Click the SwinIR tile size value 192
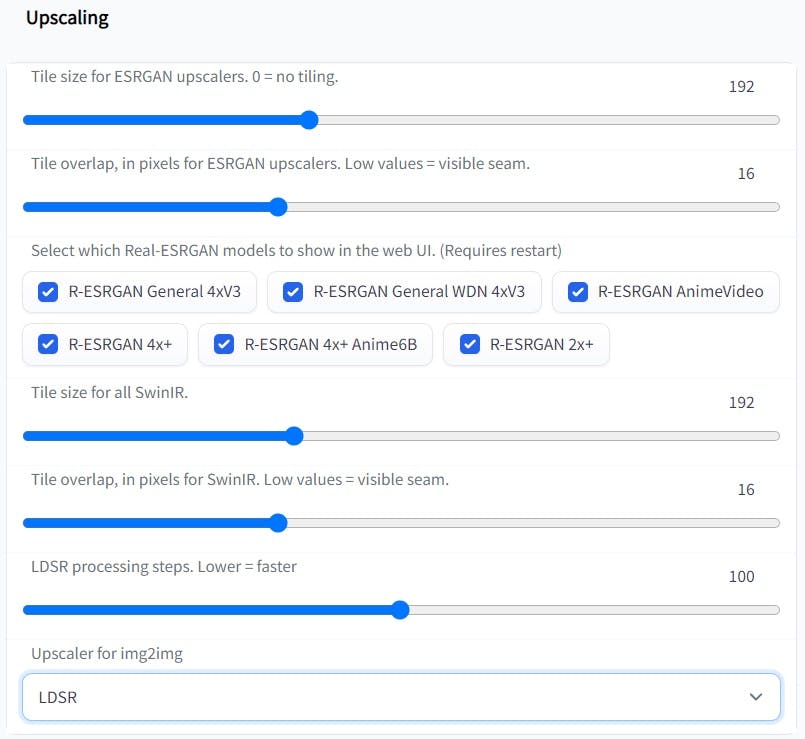 click(x=741, y=403)
